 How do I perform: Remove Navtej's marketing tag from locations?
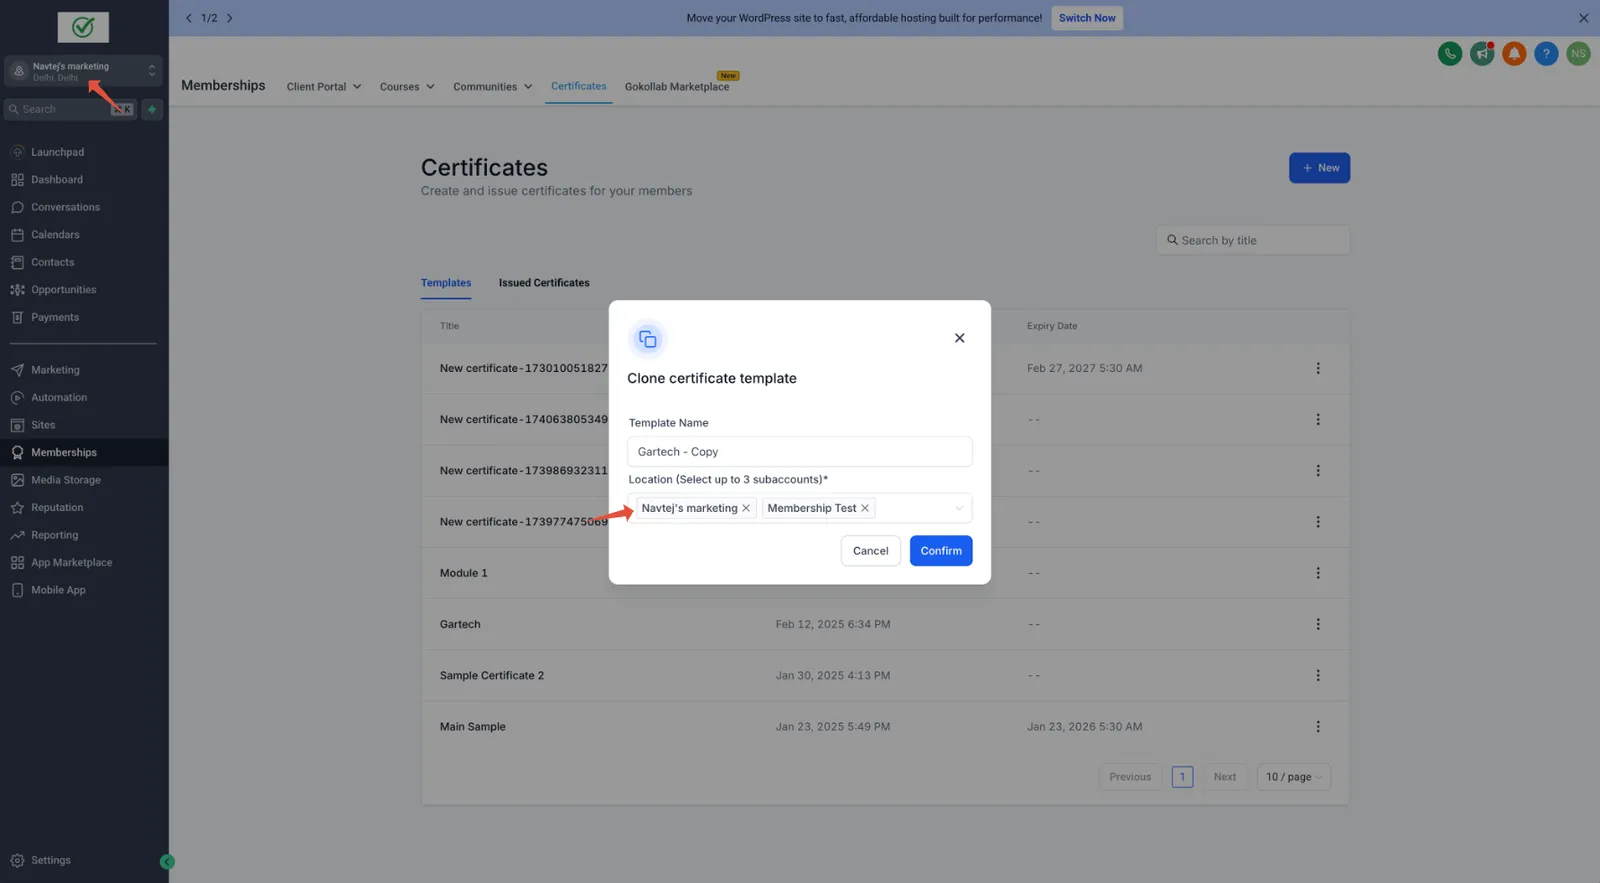(x=746, y=508)
